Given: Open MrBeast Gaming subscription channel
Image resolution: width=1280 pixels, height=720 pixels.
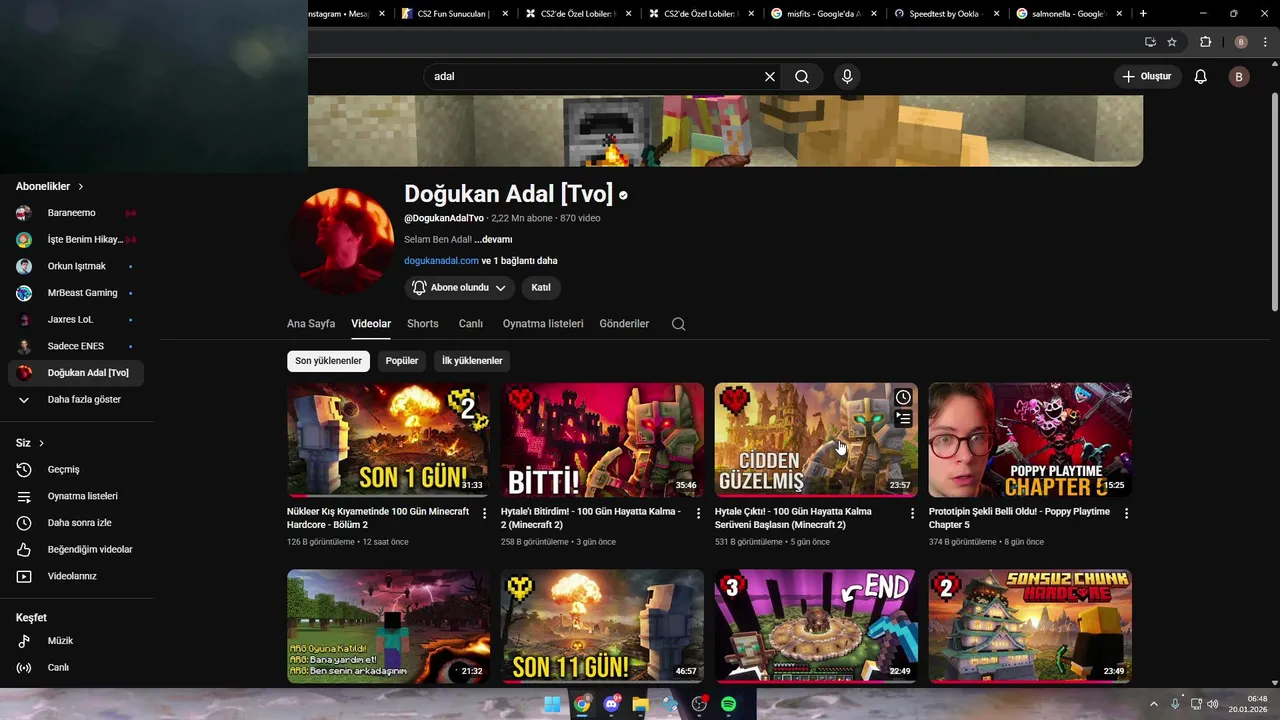Looking at the screenshot, I should click(x=76, y=293).
